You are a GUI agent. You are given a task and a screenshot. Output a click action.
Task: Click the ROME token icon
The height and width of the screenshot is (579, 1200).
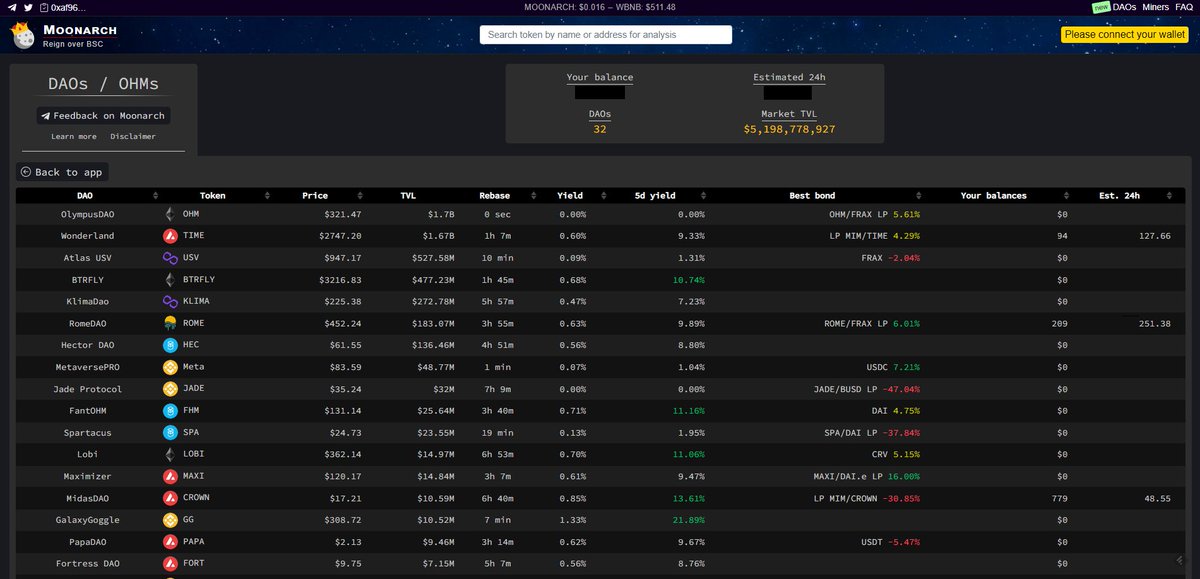[x=170, y=323]
